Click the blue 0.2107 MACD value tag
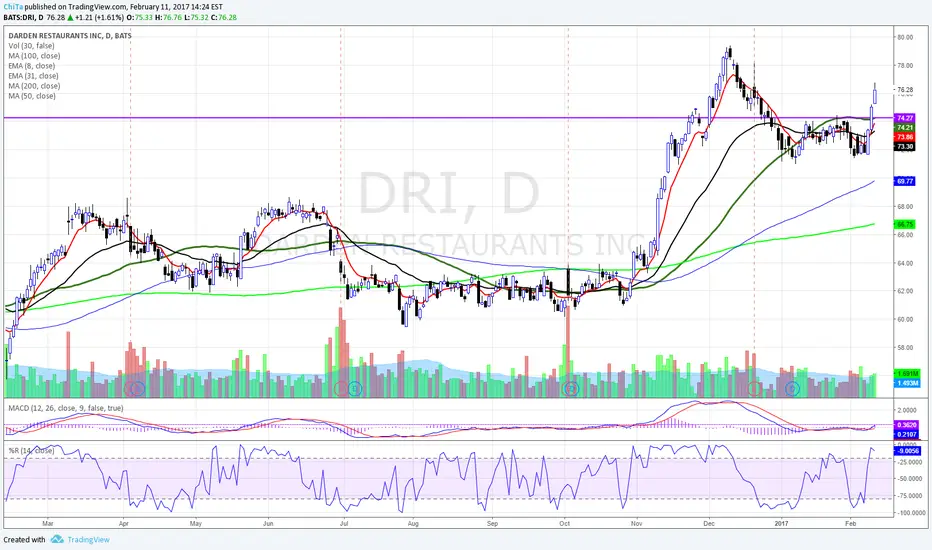This screenshot has height=550, width=932. click(x=906, y=435)
